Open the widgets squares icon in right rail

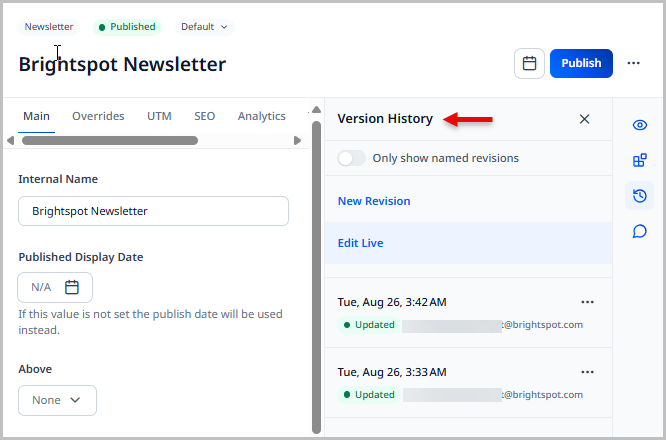pyautogui.click(x=640, y=161)
